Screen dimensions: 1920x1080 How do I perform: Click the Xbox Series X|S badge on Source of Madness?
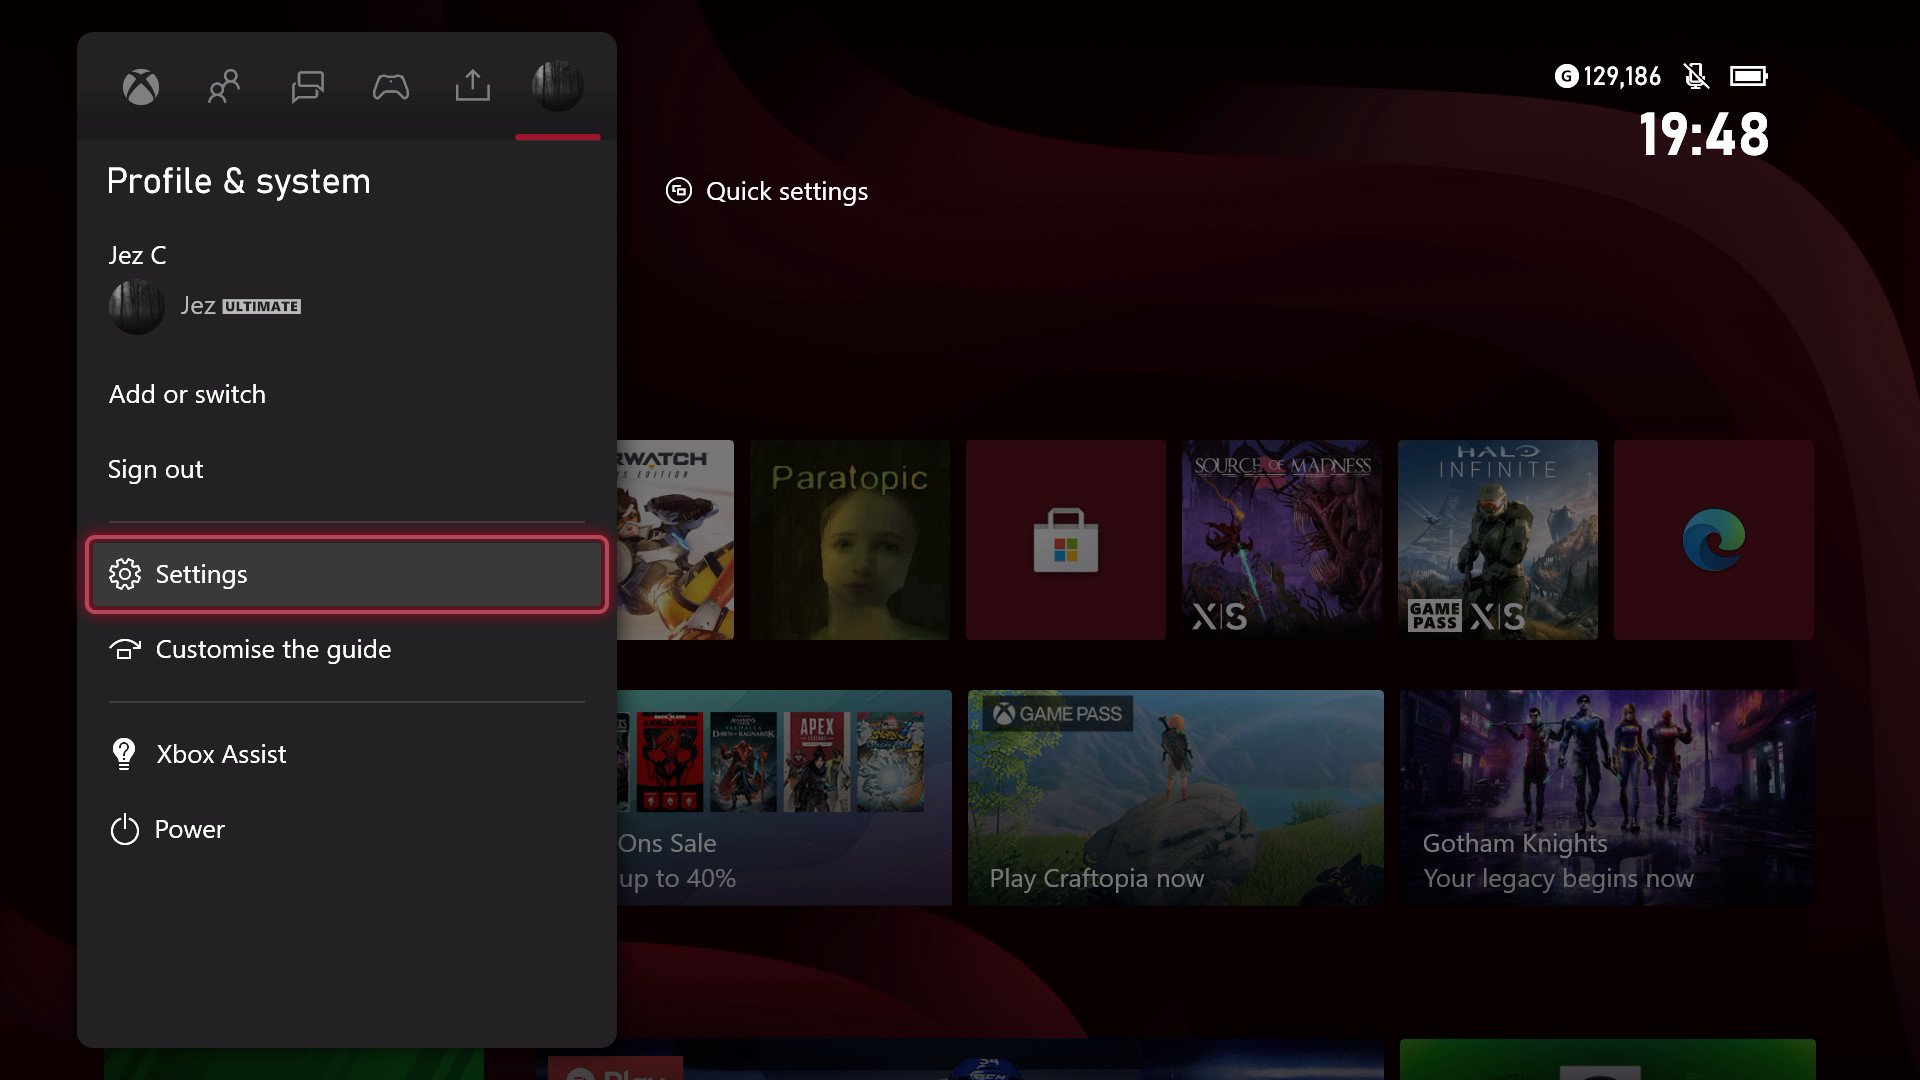(x=1218, y=613)
